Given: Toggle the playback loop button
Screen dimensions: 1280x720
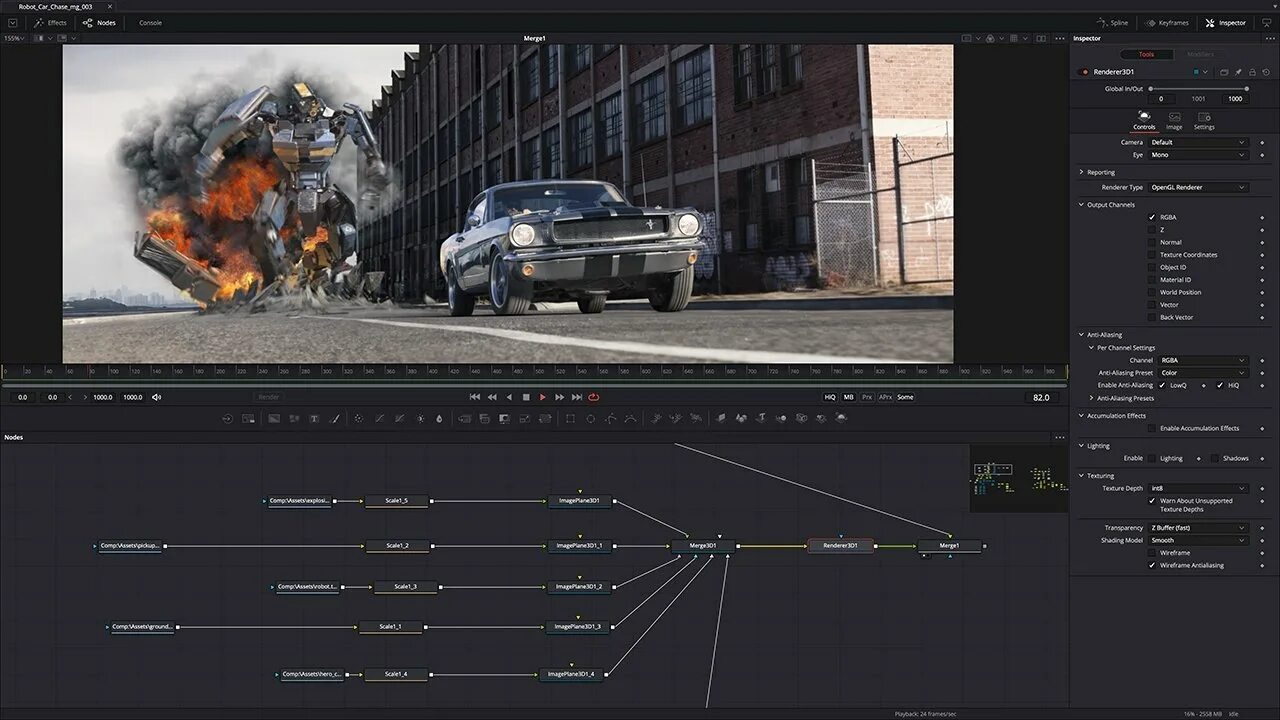Looking at the screenshot, I should click(x=594, y=397).
